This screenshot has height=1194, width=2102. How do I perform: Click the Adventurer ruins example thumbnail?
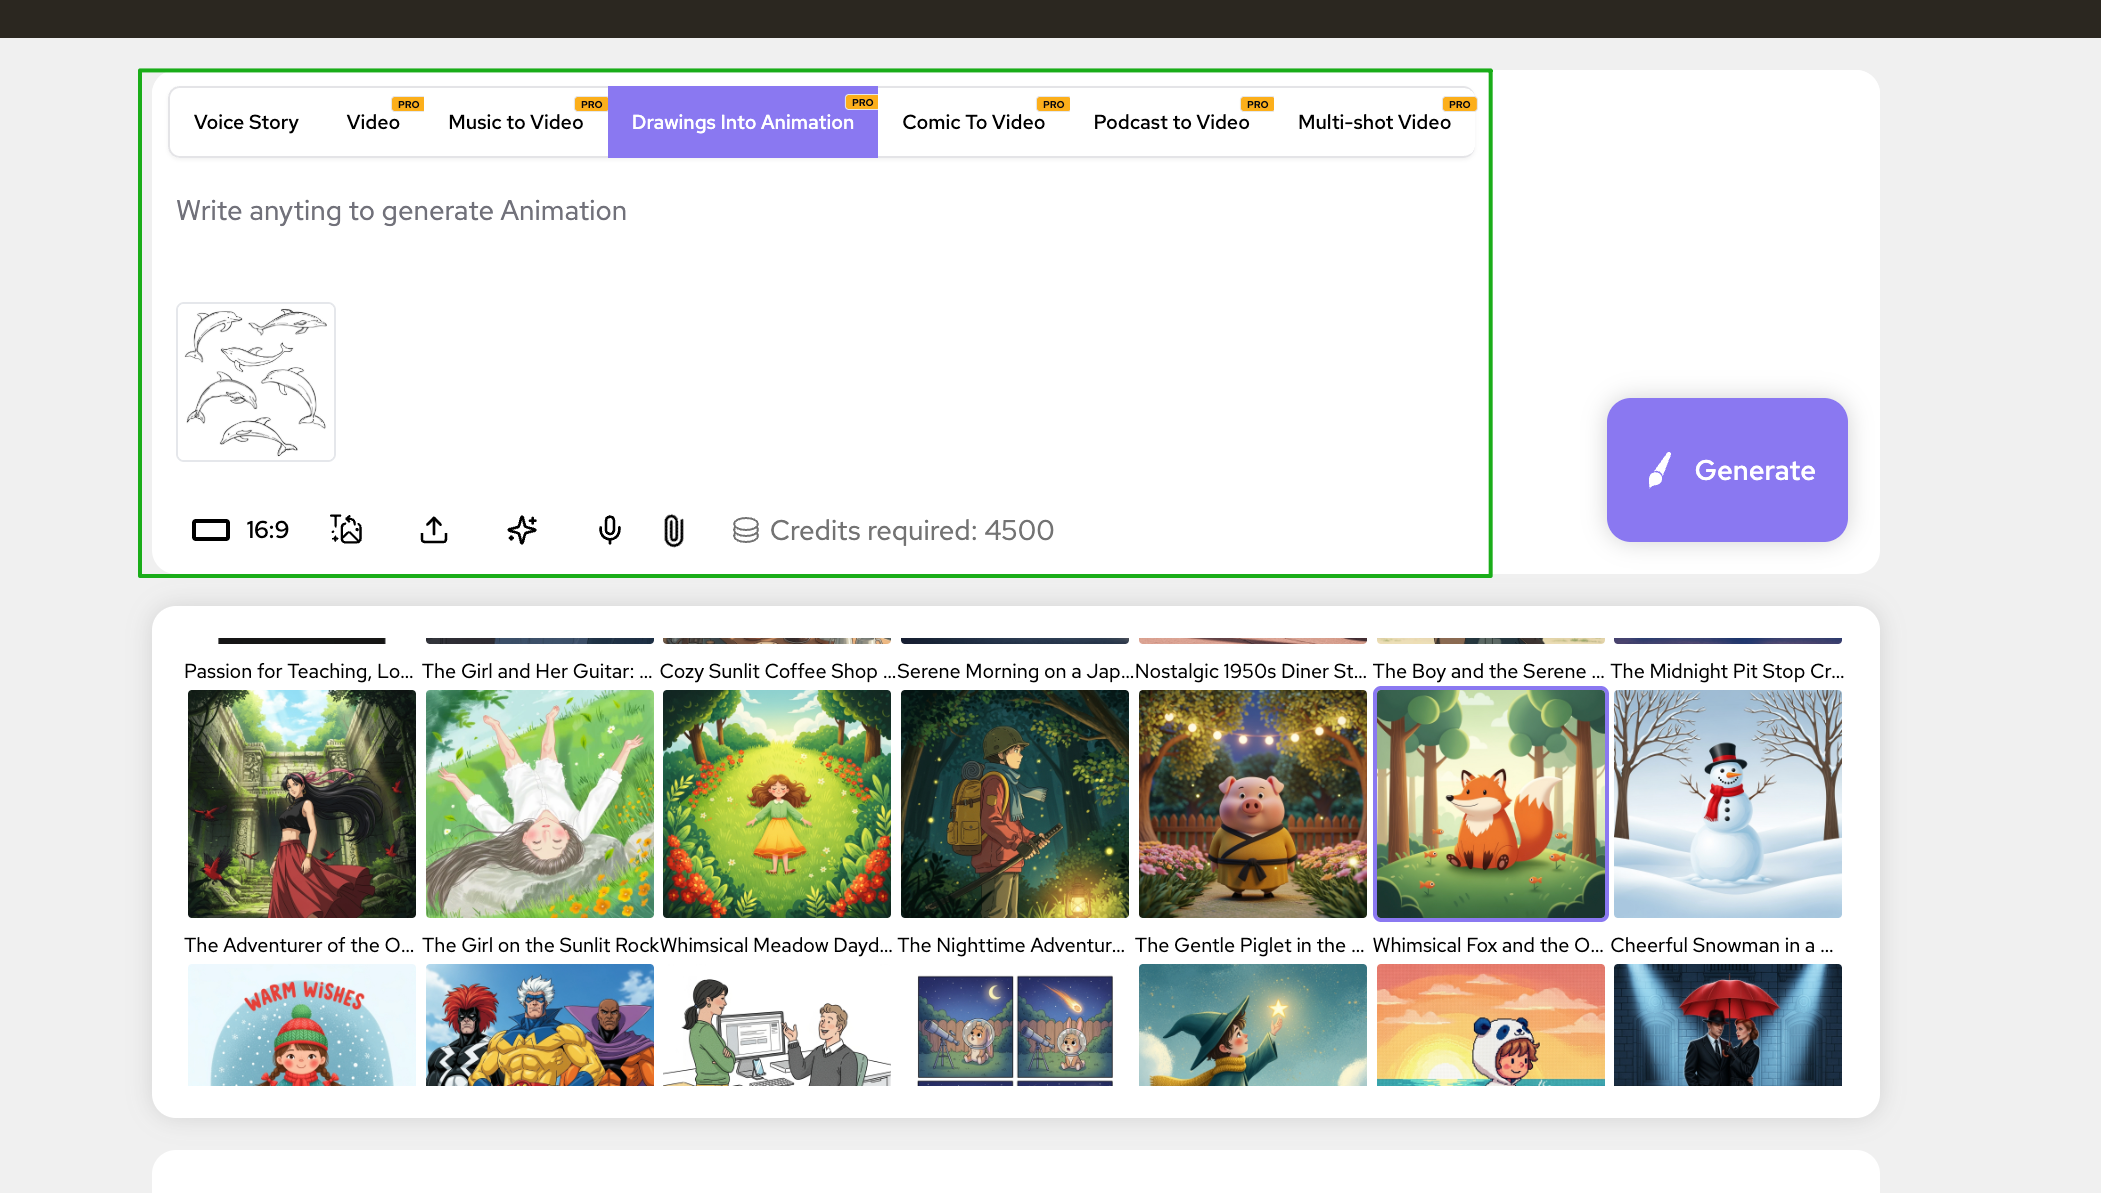click(x=301, y=804)
